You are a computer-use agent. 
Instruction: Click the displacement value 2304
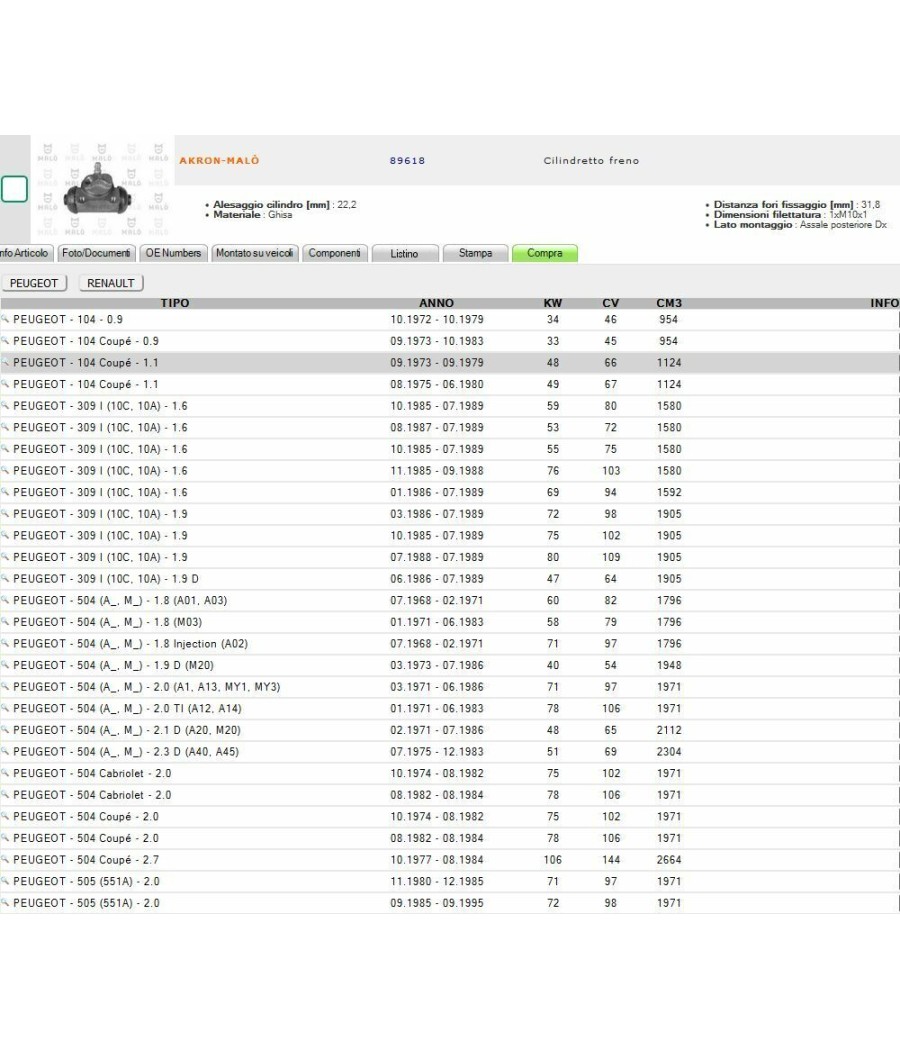tap(669, 751)
